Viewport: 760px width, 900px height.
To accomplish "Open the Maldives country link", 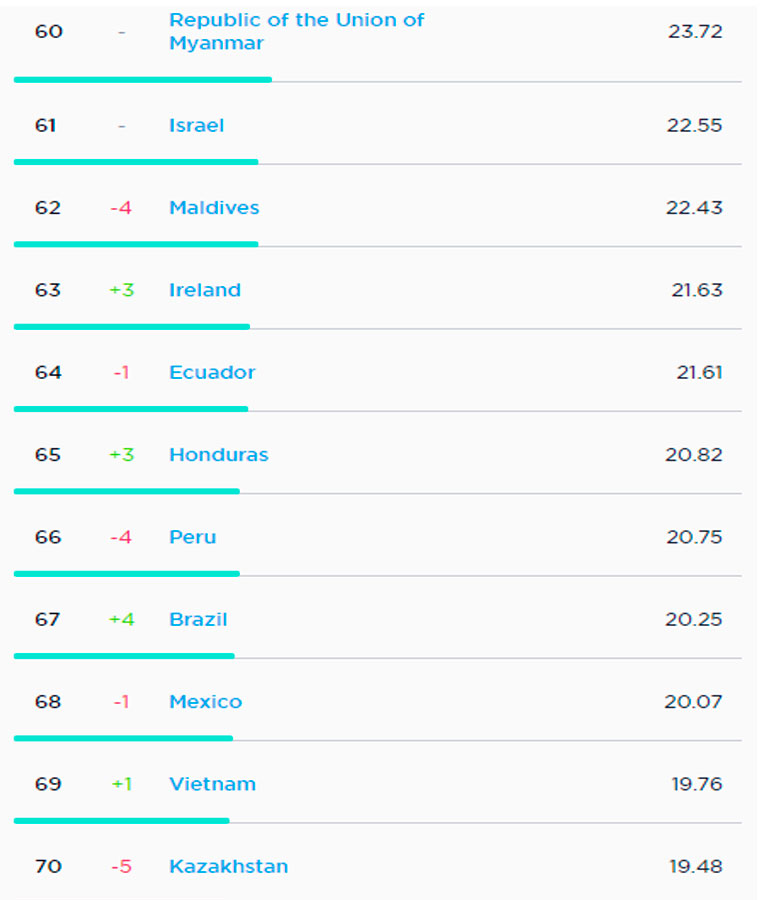I will coord(214,208).
